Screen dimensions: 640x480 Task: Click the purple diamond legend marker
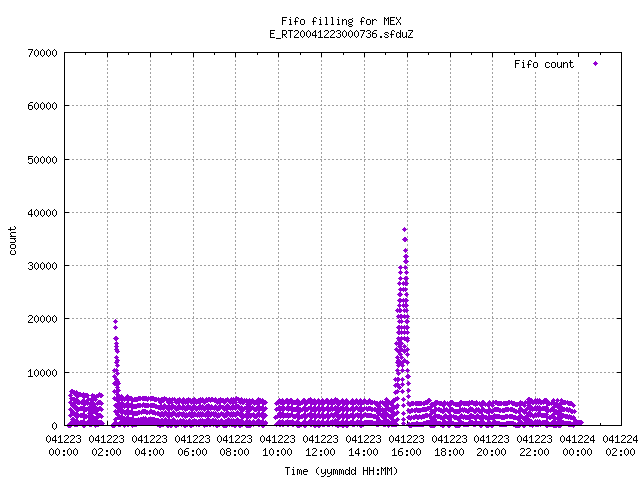pyautogui.click(x=596, y=64)
